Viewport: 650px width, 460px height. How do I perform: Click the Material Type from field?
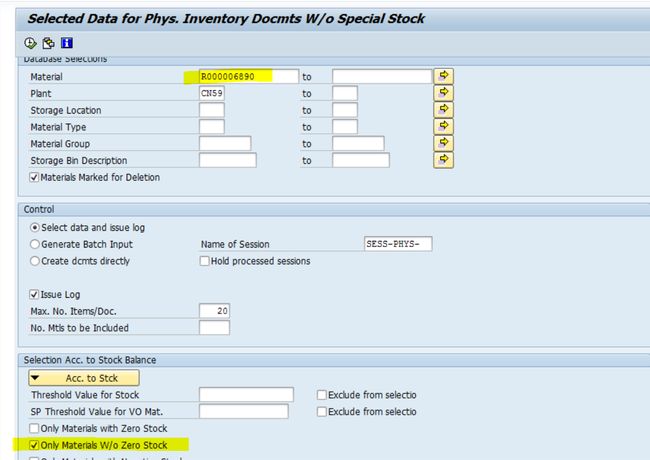(x=212, y=127)
